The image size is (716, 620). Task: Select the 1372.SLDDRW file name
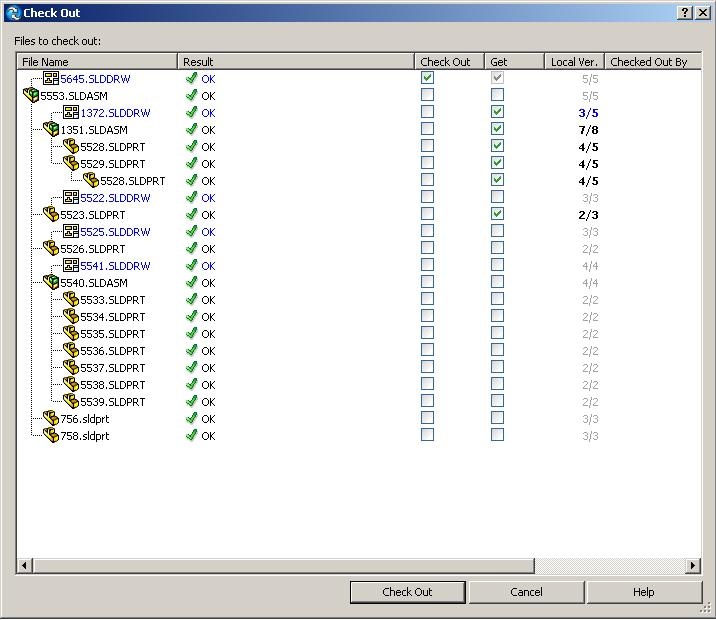[115, 113]
